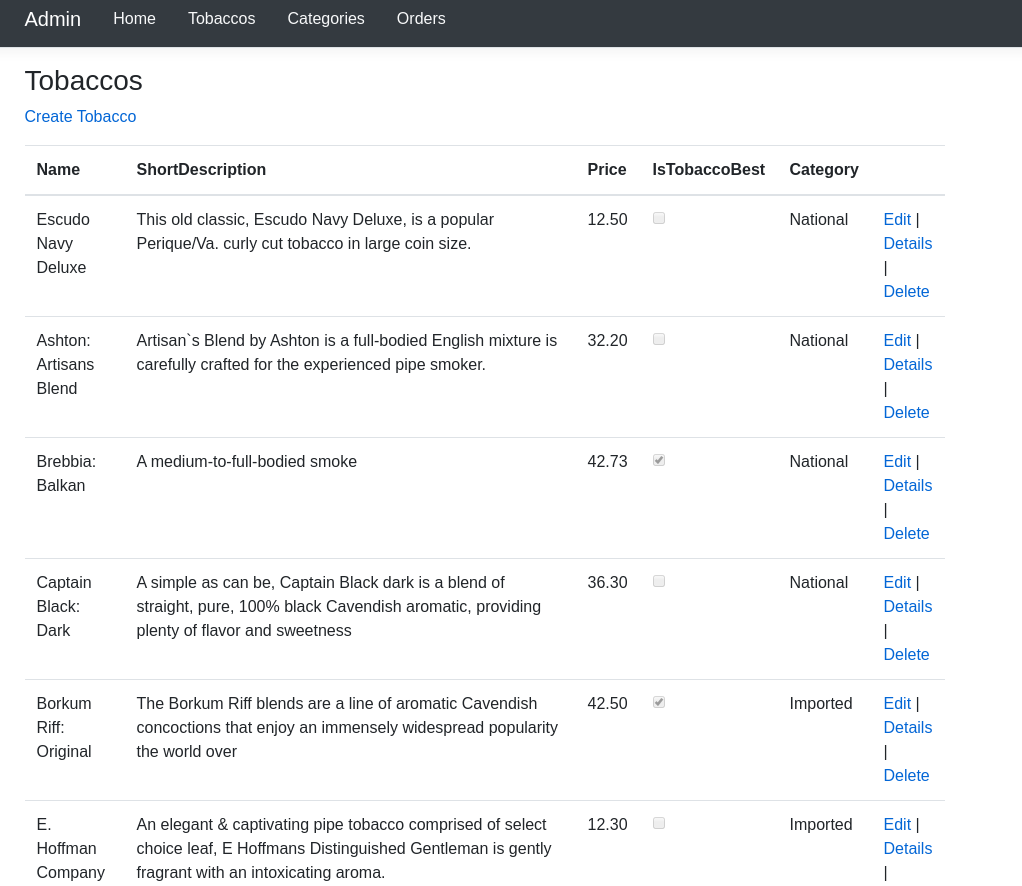1022x886 pixels.
Task: Click description starting 'A simple as can be'
Action: click(x=338, y=606)
